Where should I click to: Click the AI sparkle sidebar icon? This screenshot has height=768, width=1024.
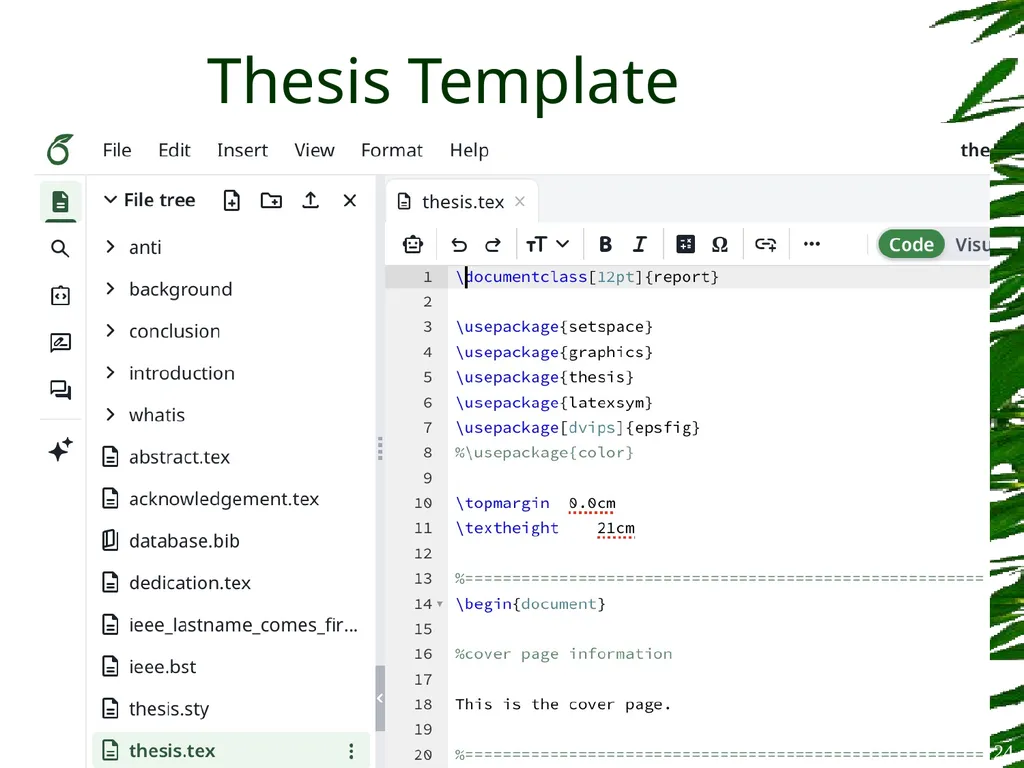pos(60,449)
